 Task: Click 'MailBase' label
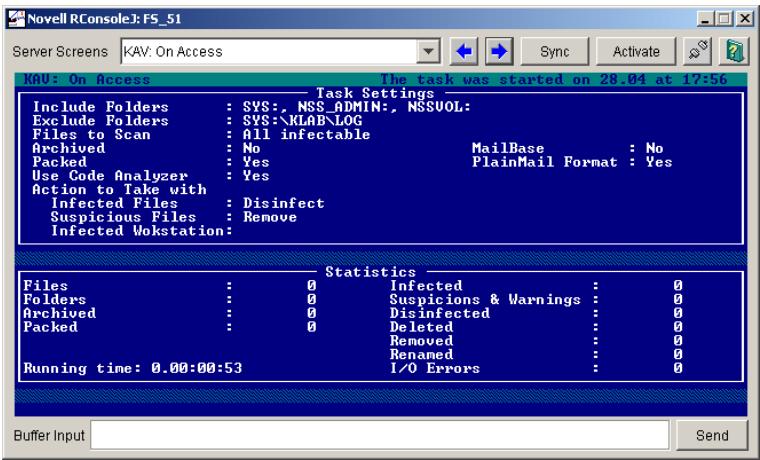coord(508,148)
